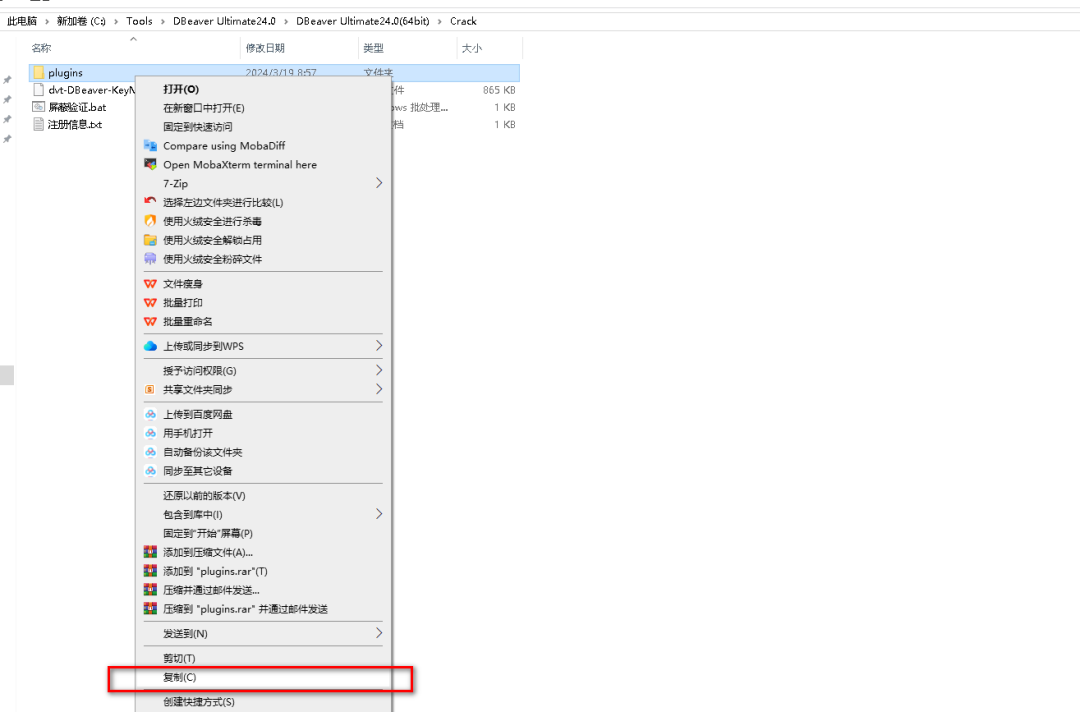Expand the 7-Zip submenu arrow

379,183
